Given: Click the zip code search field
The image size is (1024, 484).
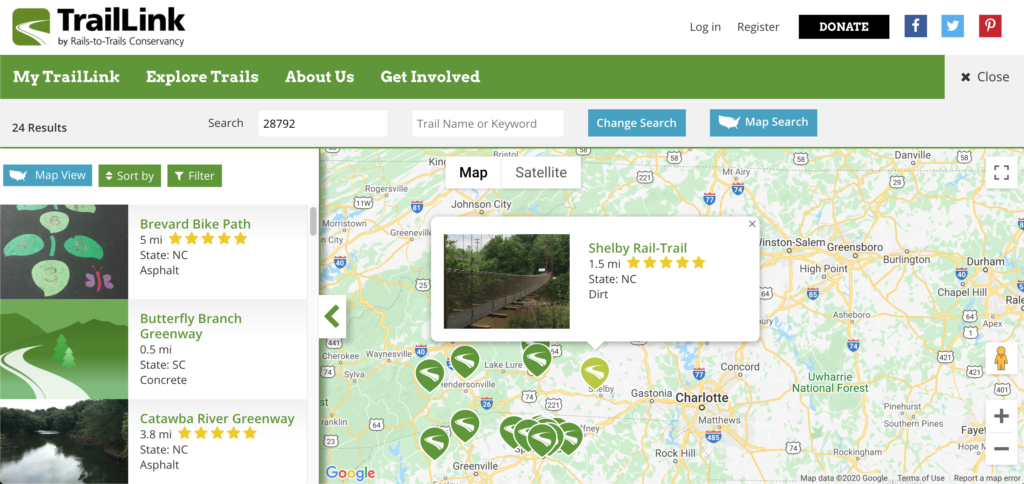Looking at the screenshot, I should [x=323, y=123].
